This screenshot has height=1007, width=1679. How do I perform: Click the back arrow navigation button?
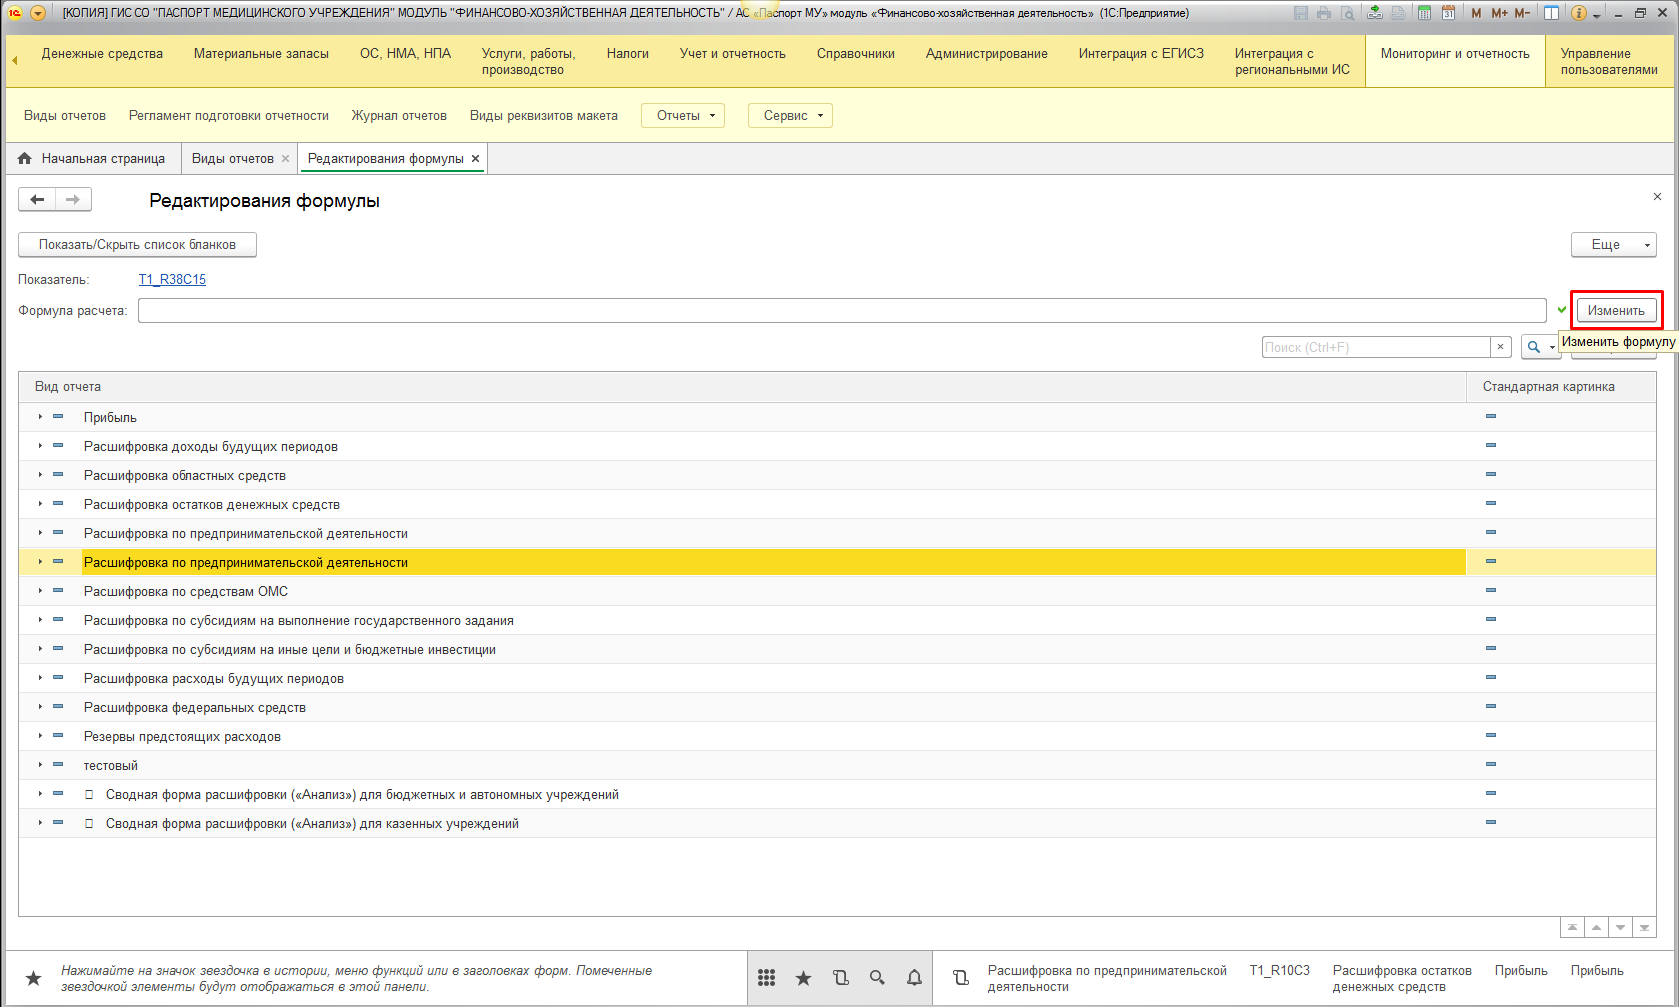[37, 200]
